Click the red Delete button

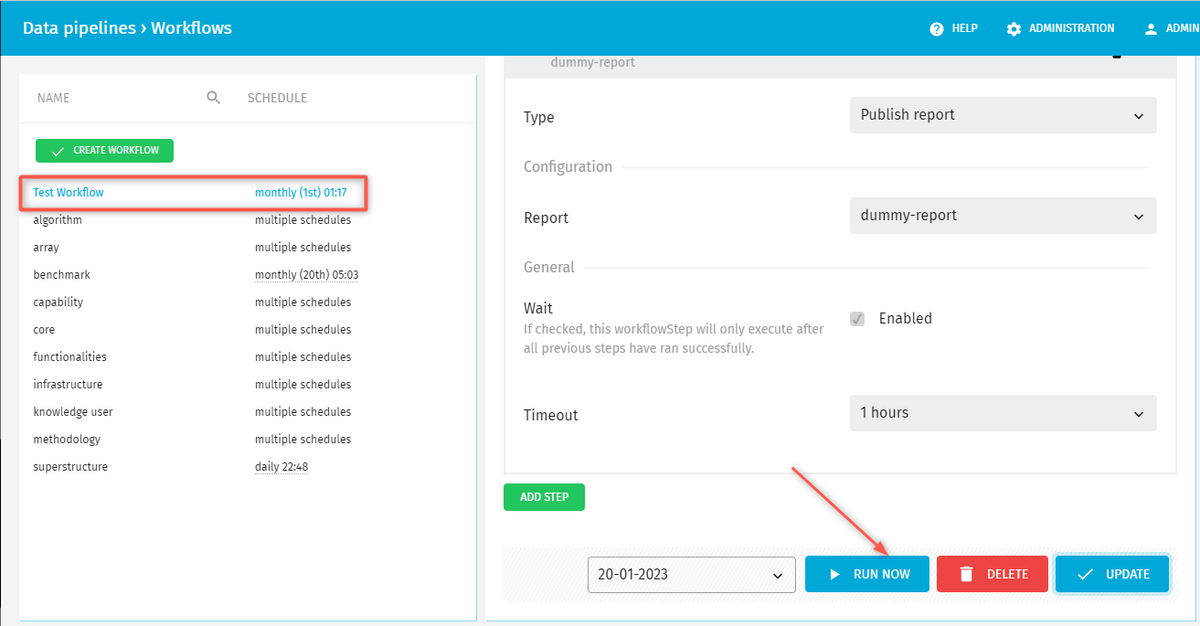click(x=992, y=575)
